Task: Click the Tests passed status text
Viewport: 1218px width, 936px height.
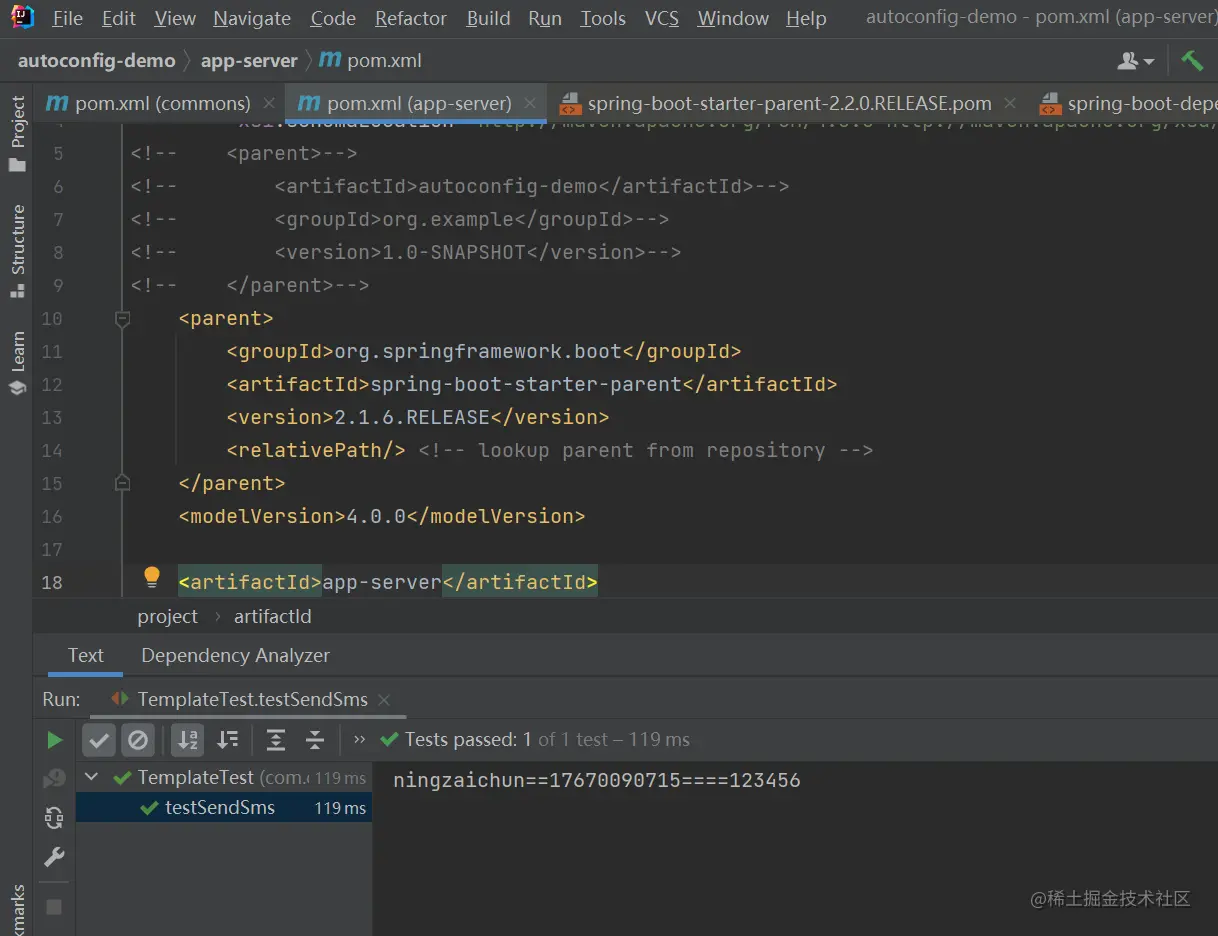Action: click(547, 740)
